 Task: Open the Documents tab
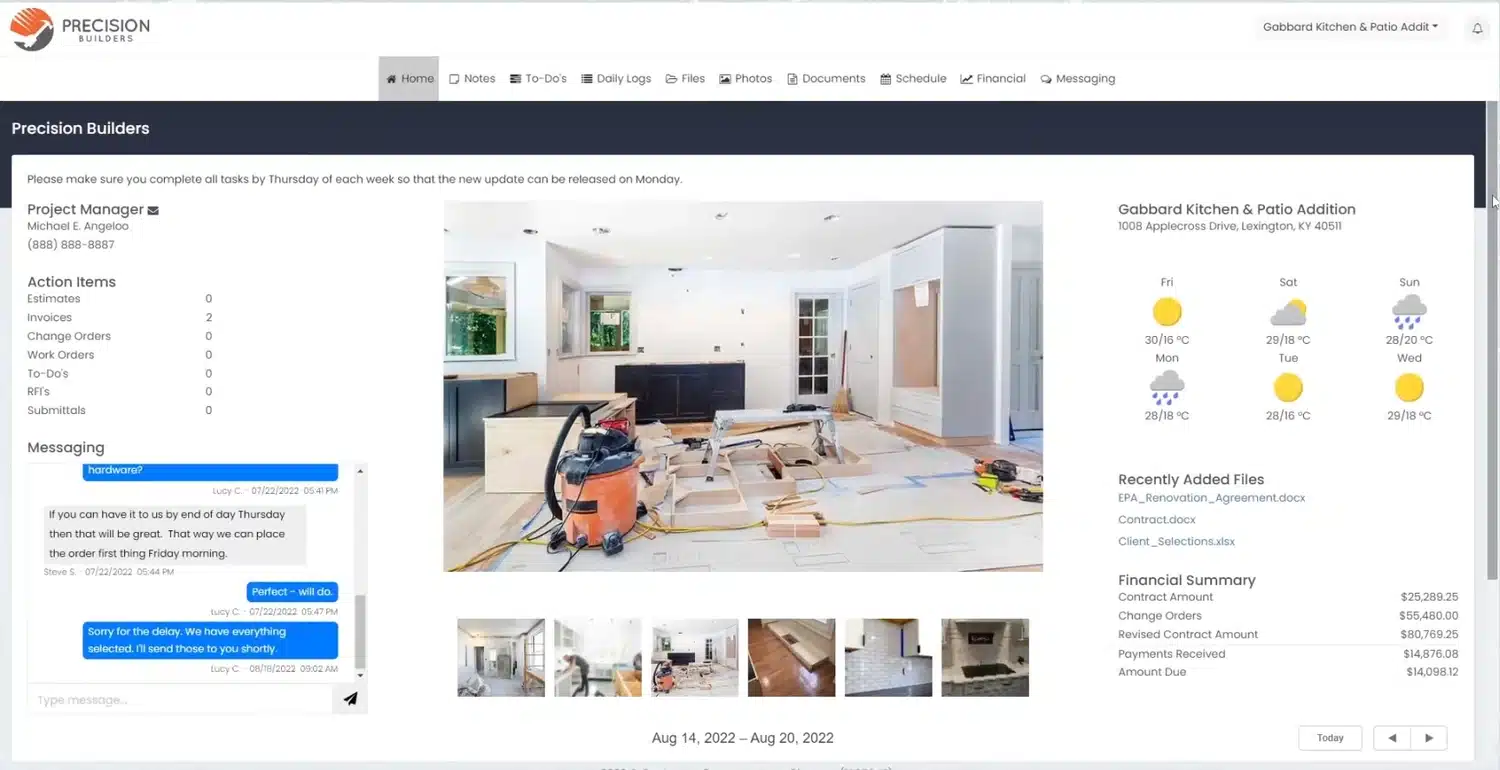tap(826, 78)
